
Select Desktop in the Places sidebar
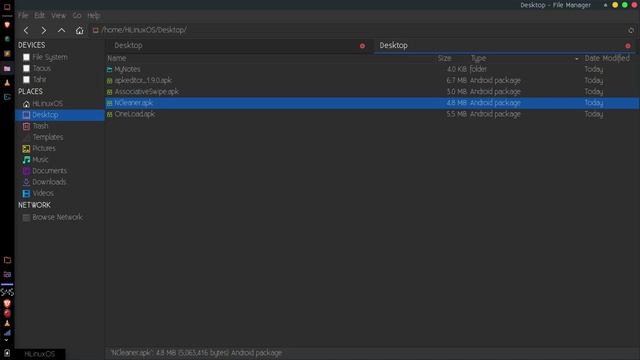[x=60, y=115]
